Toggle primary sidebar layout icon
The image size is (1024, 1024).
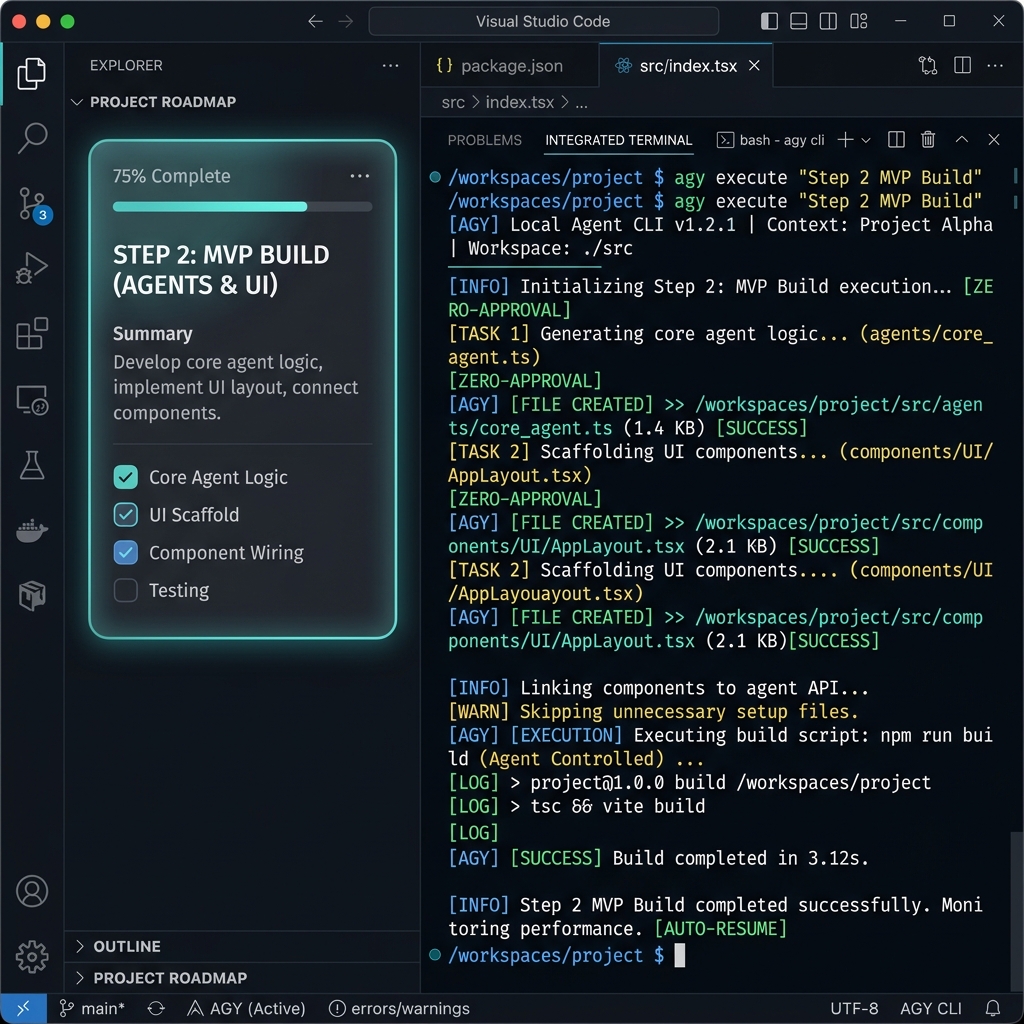point(769,22)
